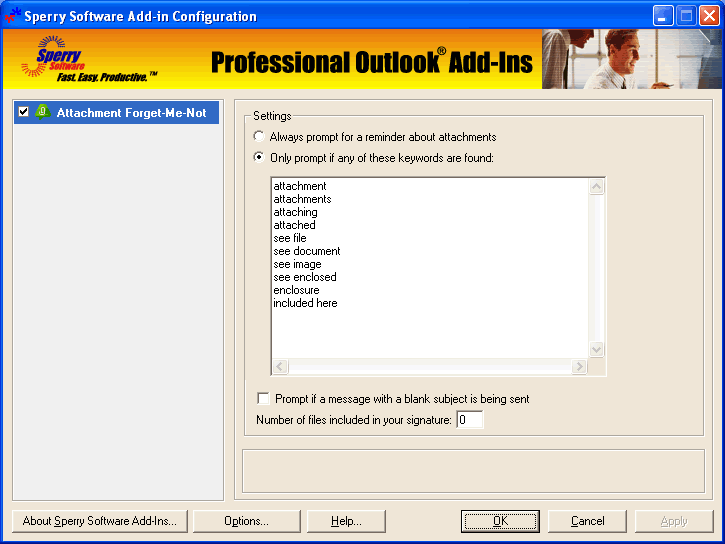This screenshot has height=544, width=725.
Task: Click the keyword 'see enclosed'
Action: coord(305,277)
